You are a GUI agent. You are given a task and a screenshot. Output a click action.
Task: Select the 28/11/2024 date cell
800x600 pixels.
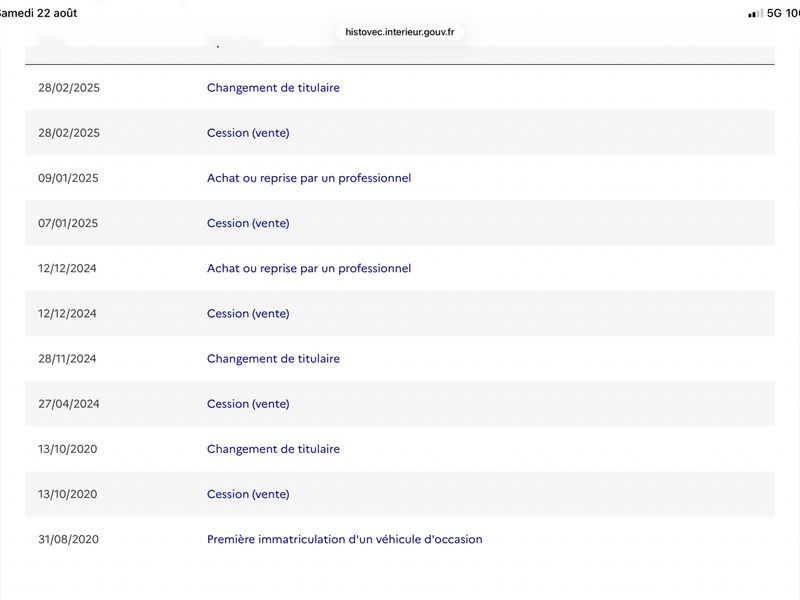click(x=67, y=359)
